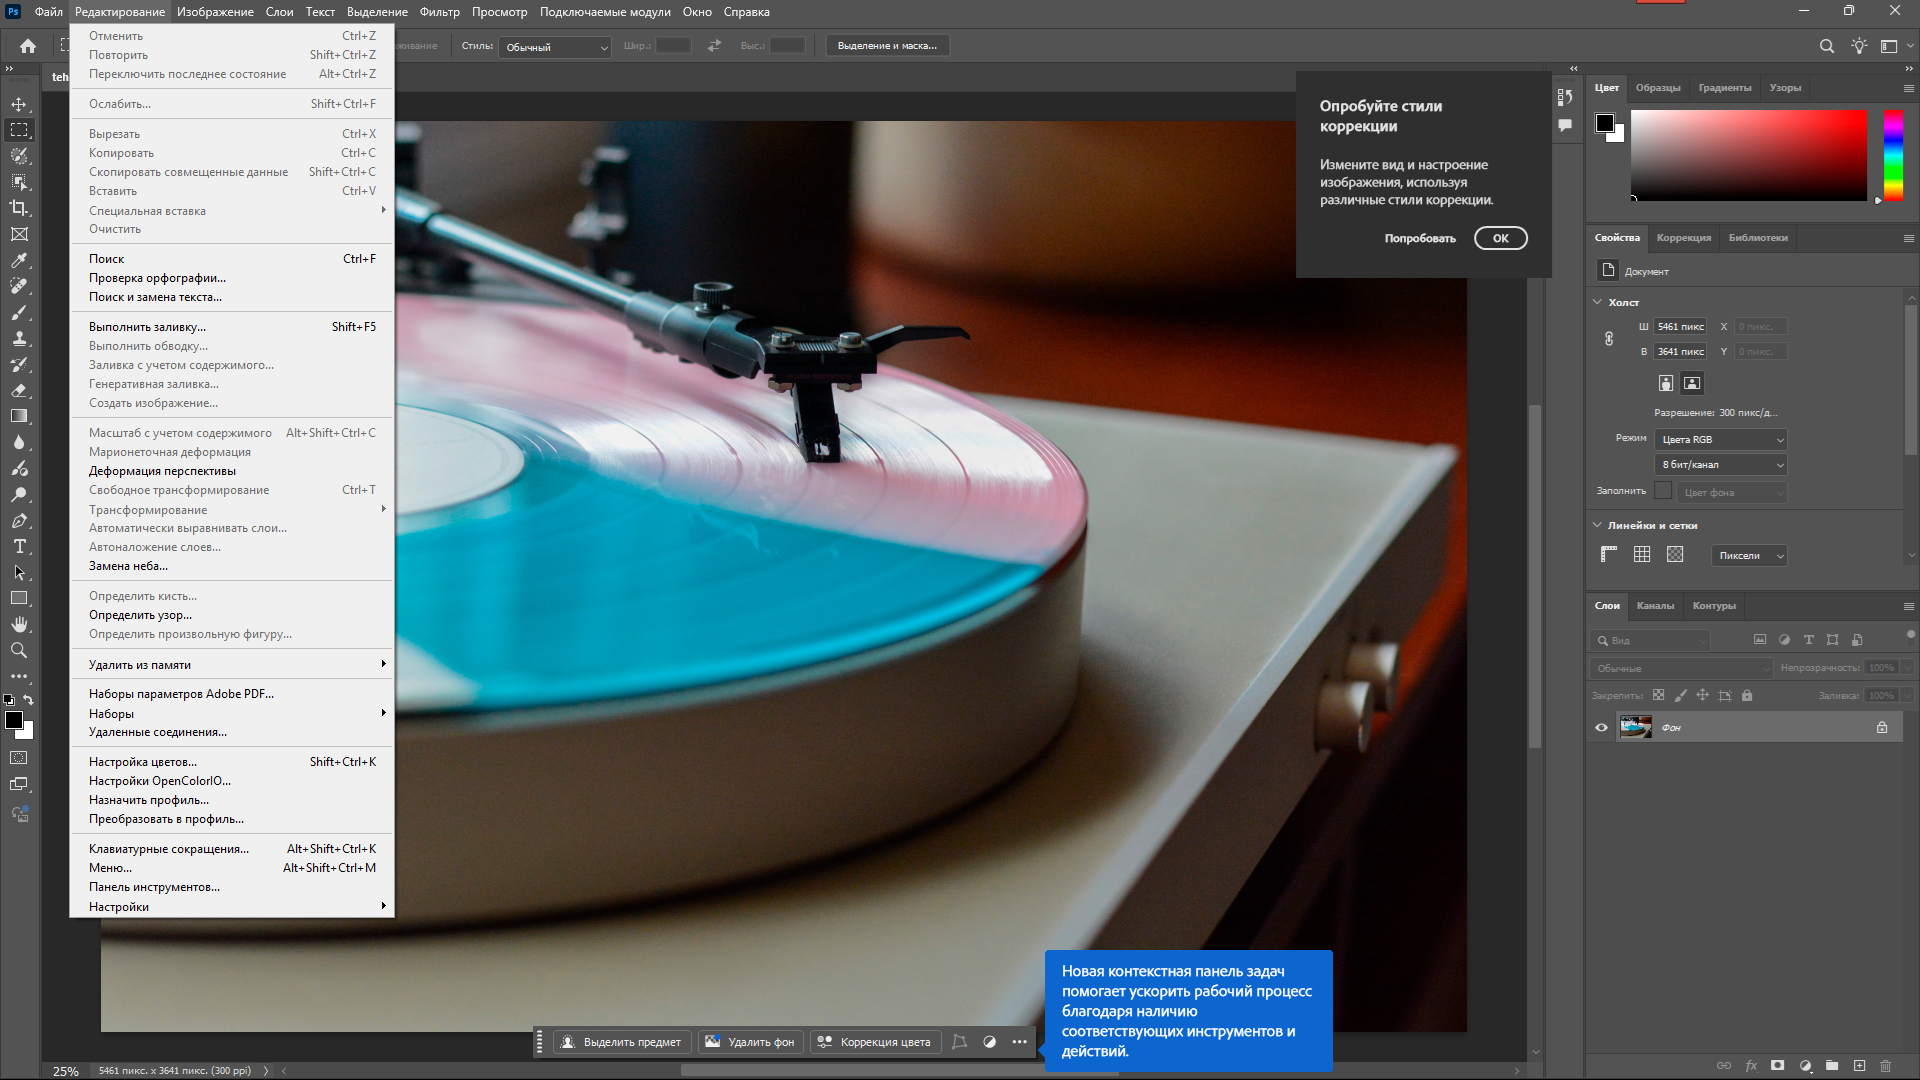Click the Home icon in options bar

click(x=28, y=46)
